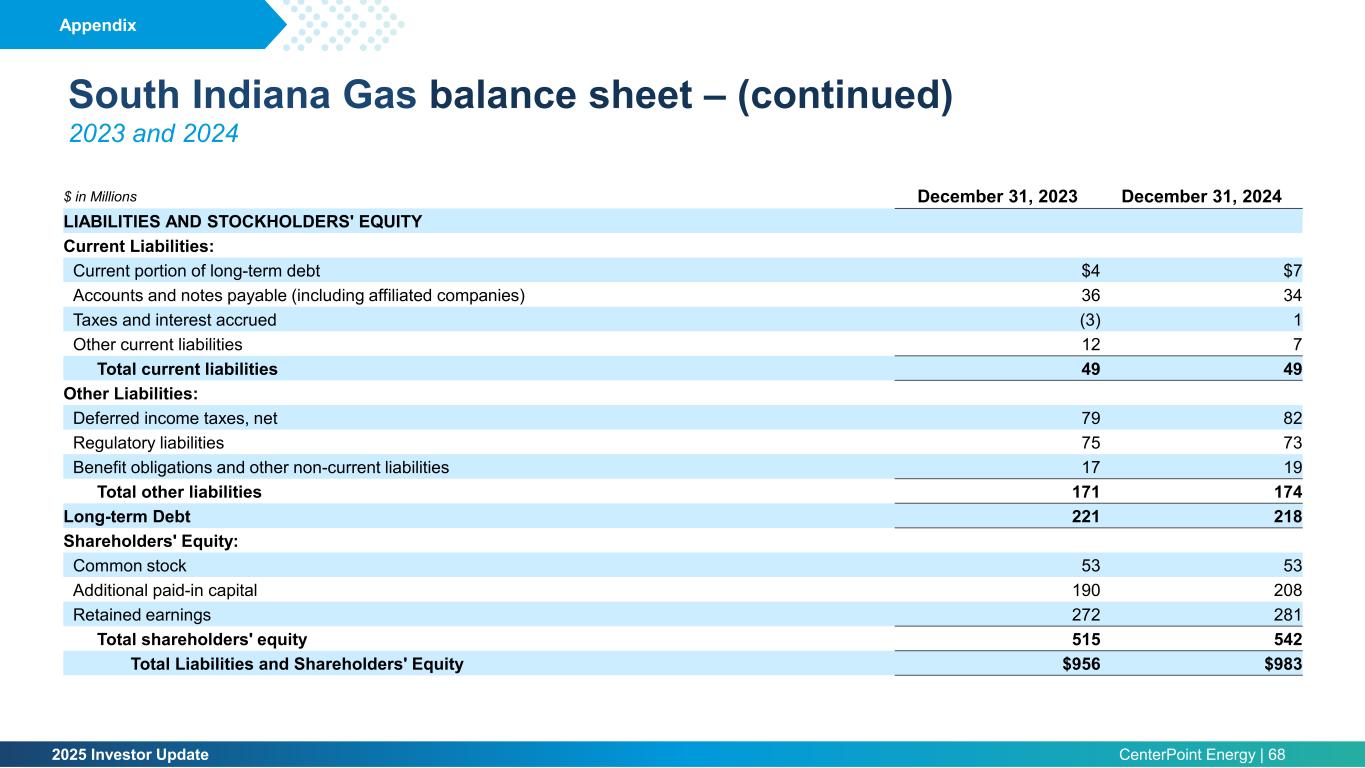
Task: Click the Appendix section tab
Action: coord(97,26)
